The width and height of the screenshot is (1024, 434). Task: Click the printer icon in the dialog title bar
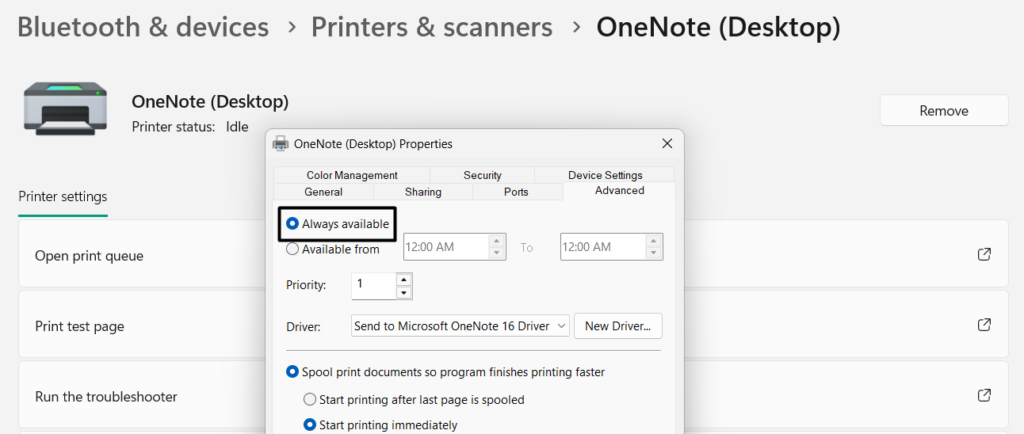tap(281, 144)
